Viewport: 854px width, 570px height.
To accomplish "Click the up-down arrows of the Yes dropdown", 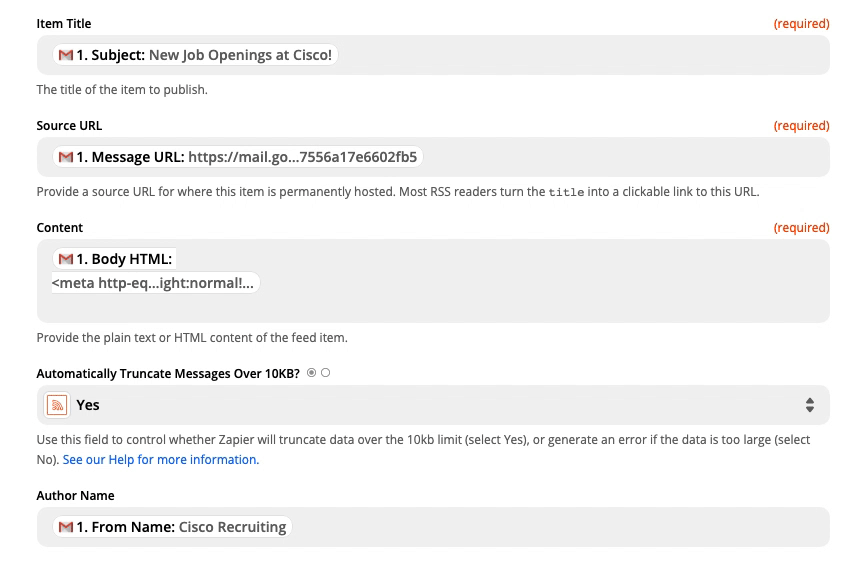I will (810, 405).
